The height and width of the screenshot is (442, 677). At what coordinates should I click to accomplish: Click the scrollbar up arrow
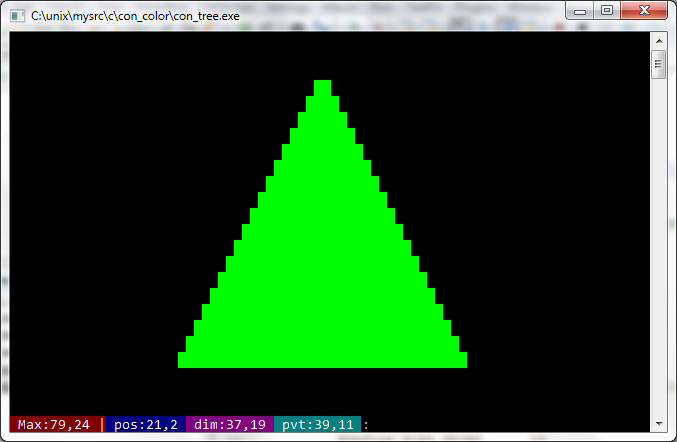[659, 41]
